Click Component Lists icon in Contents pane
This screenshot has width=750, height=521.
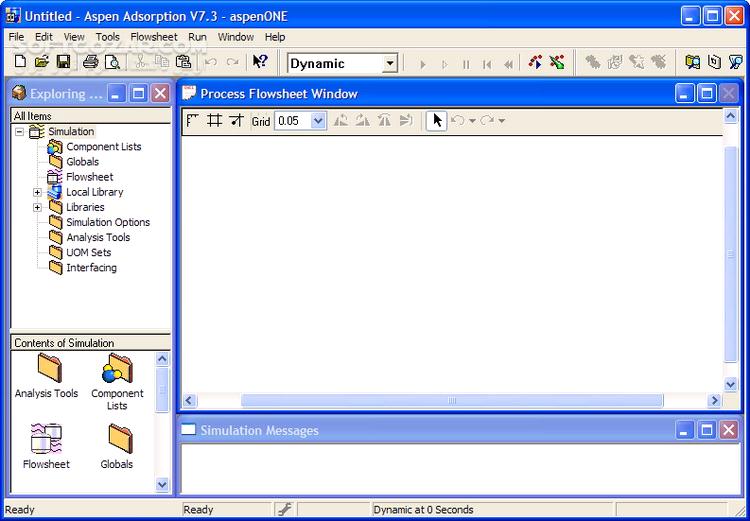(x=117, y=367)
